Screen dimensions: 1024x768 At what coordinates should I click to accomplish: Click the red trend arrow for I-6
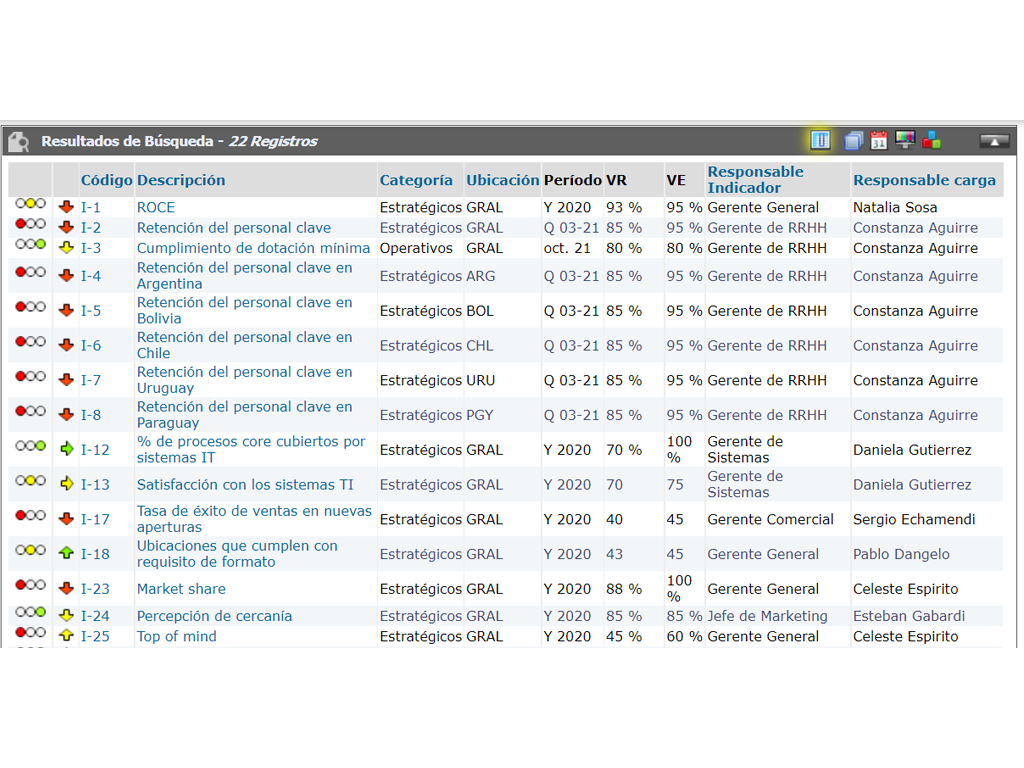66,345
